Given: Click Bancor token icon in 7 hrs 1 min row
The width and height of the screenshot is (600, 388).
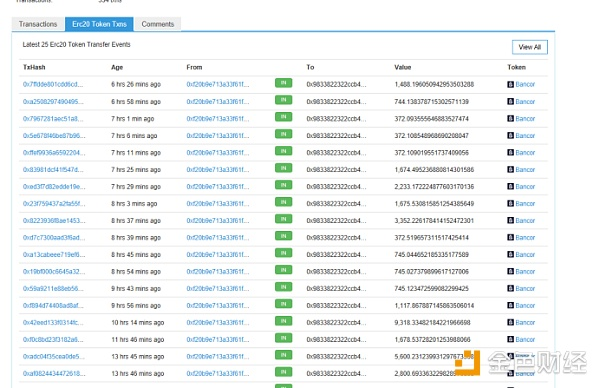Looking at the screenshot, I should click(x=510, y=118).
